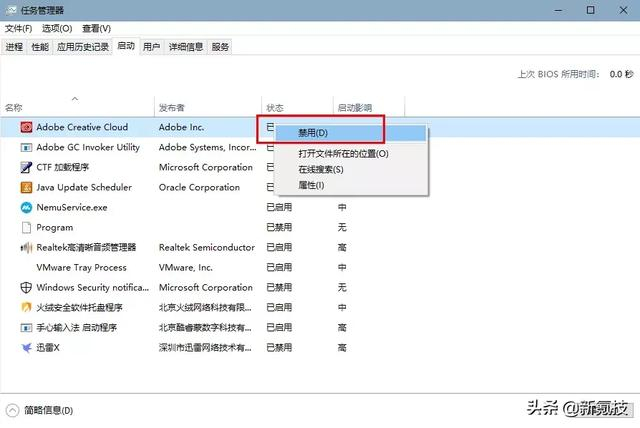
Task: Switch to the 进程 tab
Action: (14, 47)
